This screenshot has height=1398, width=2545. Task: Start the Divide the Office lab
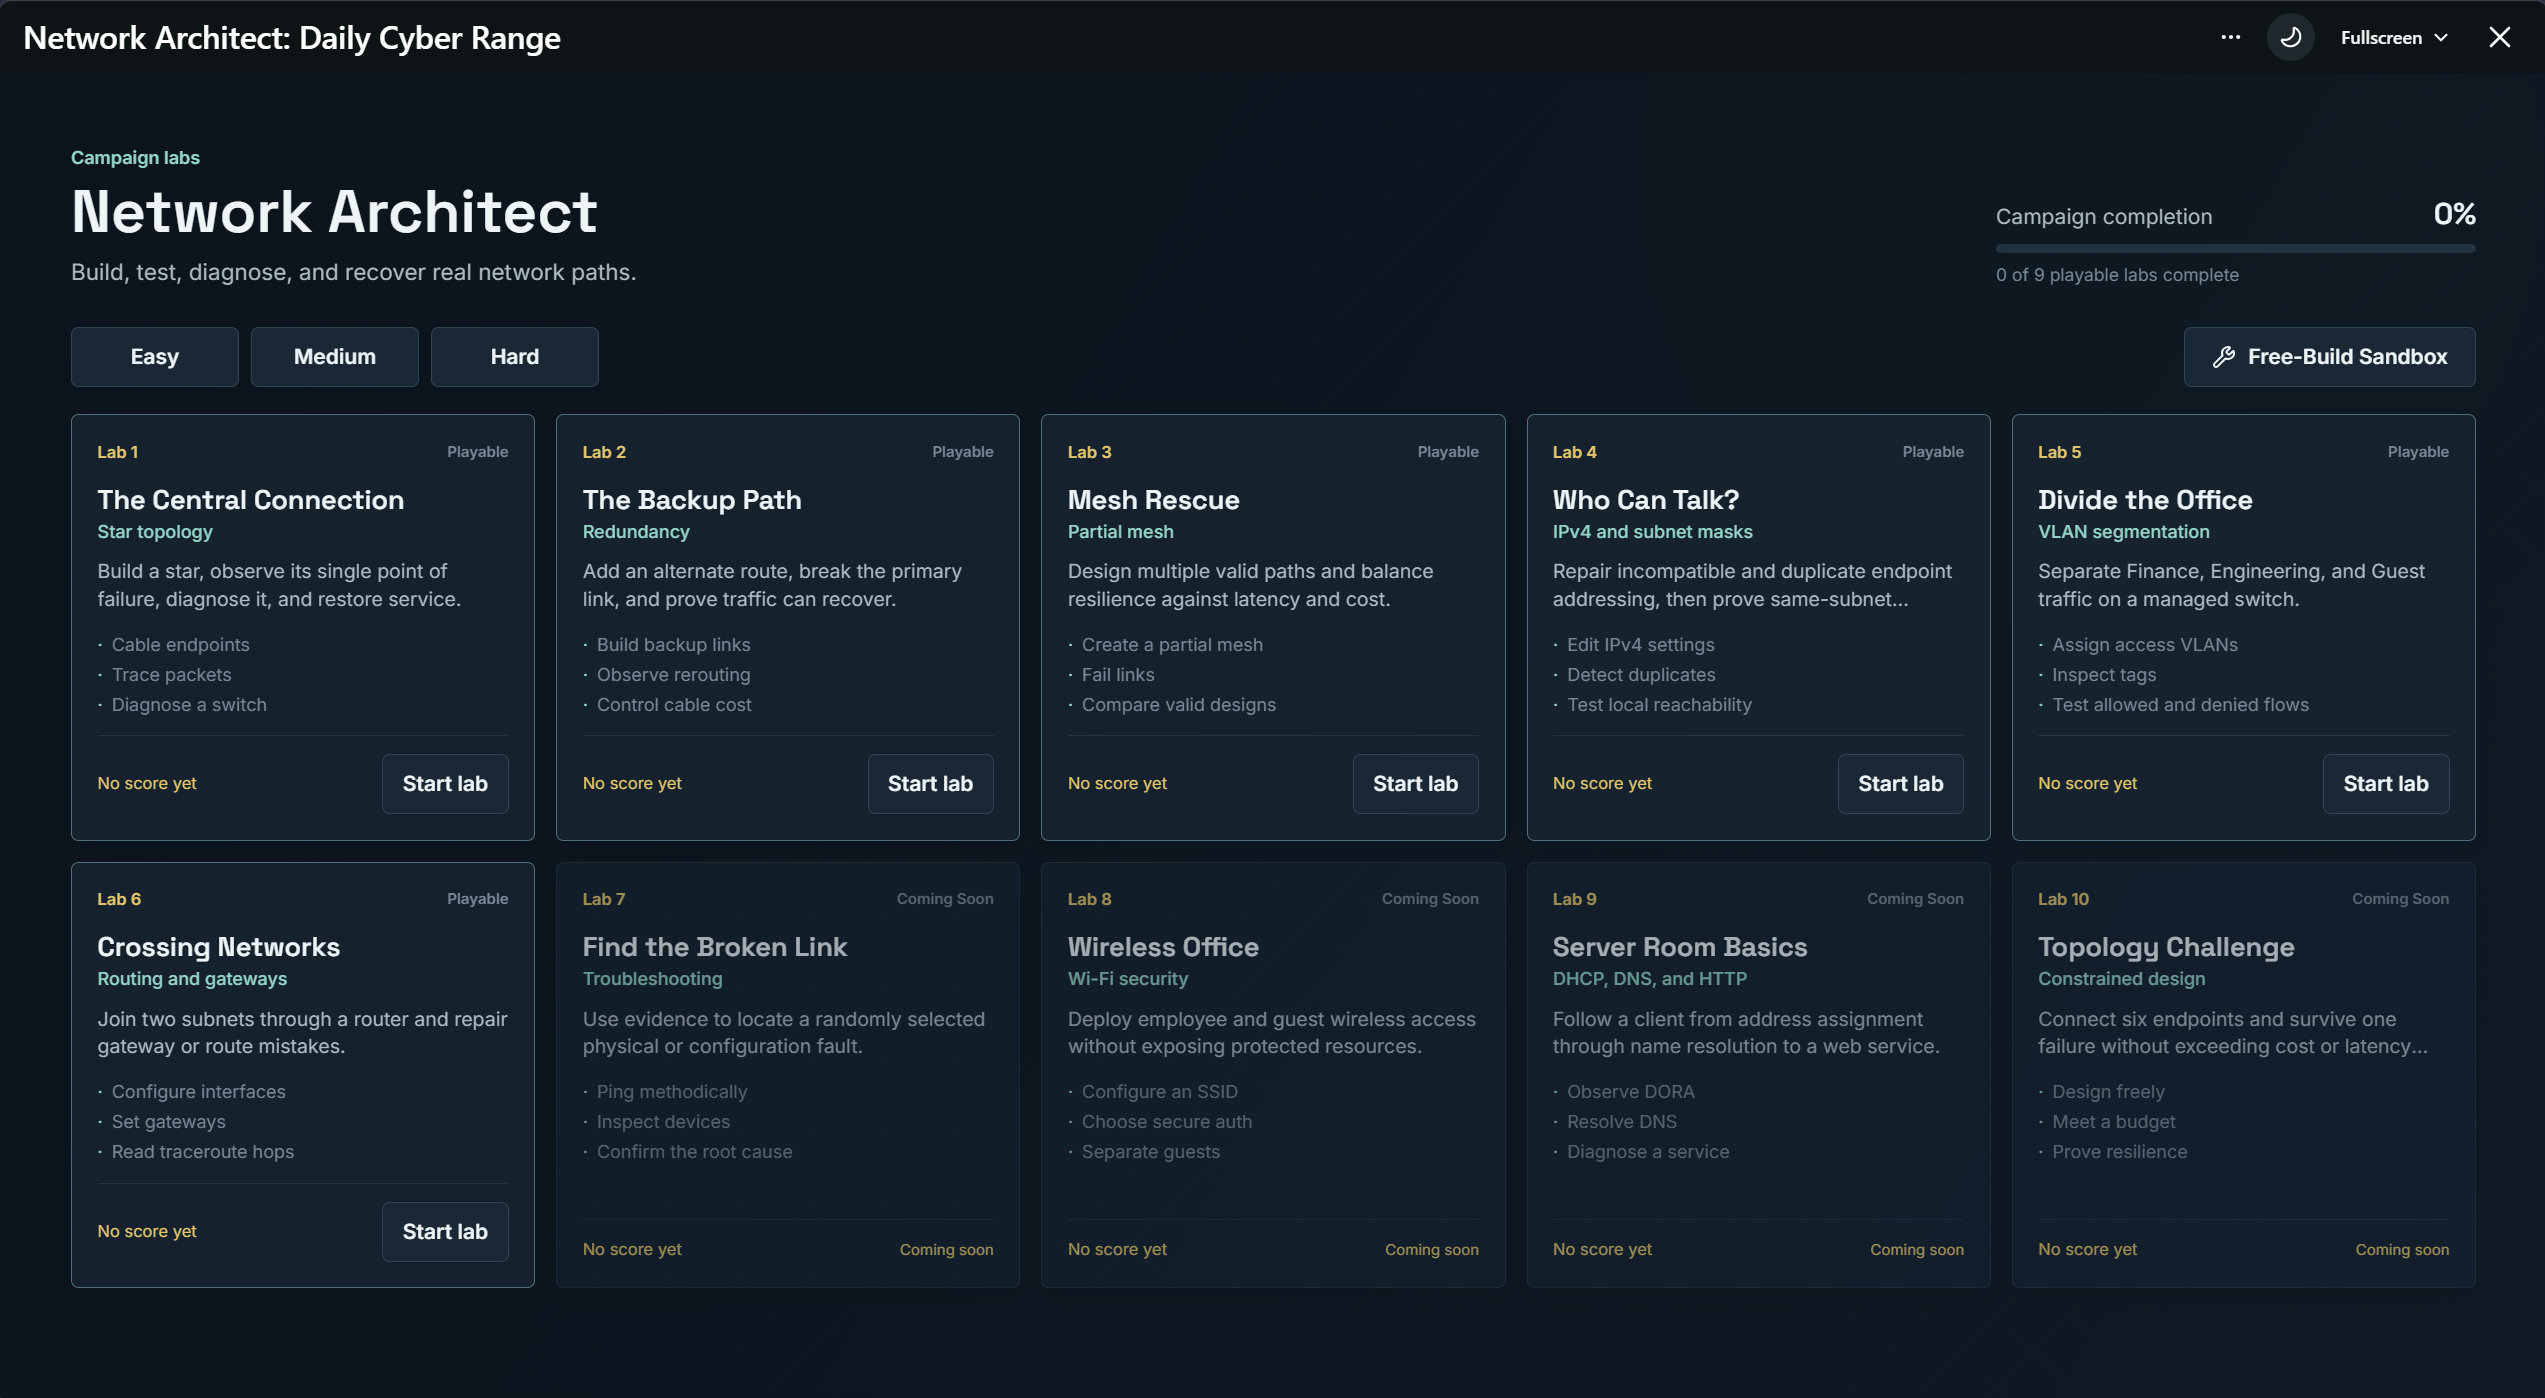[2386, 784]
